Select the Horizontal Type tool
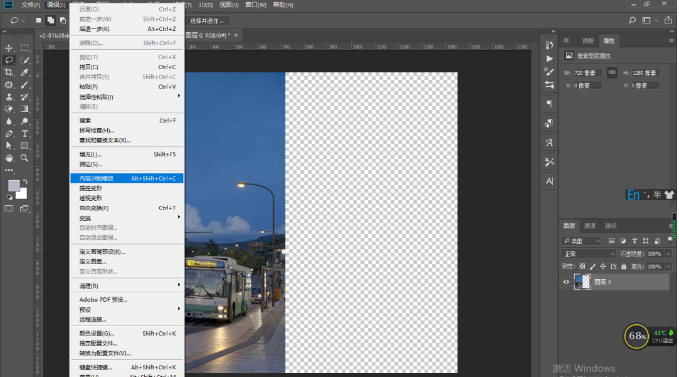The width and height of the screenshot is (679, 377). [x=25, y=134]
